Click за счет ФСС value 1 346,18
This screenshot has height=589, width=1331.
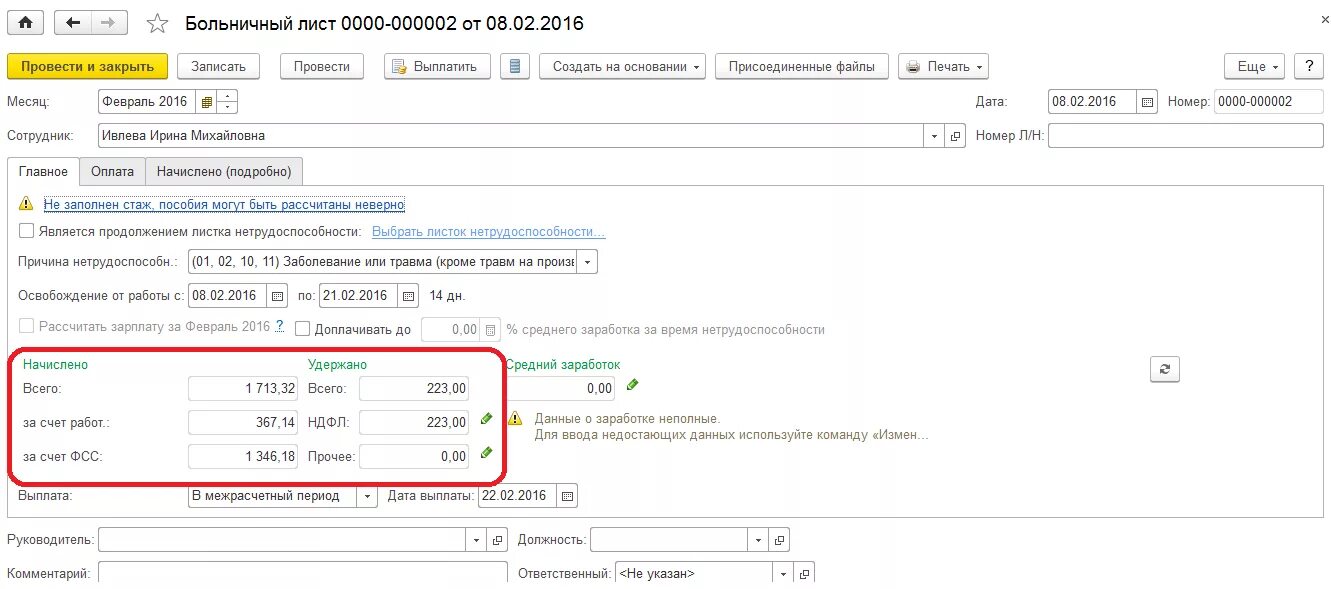point(243,457)
